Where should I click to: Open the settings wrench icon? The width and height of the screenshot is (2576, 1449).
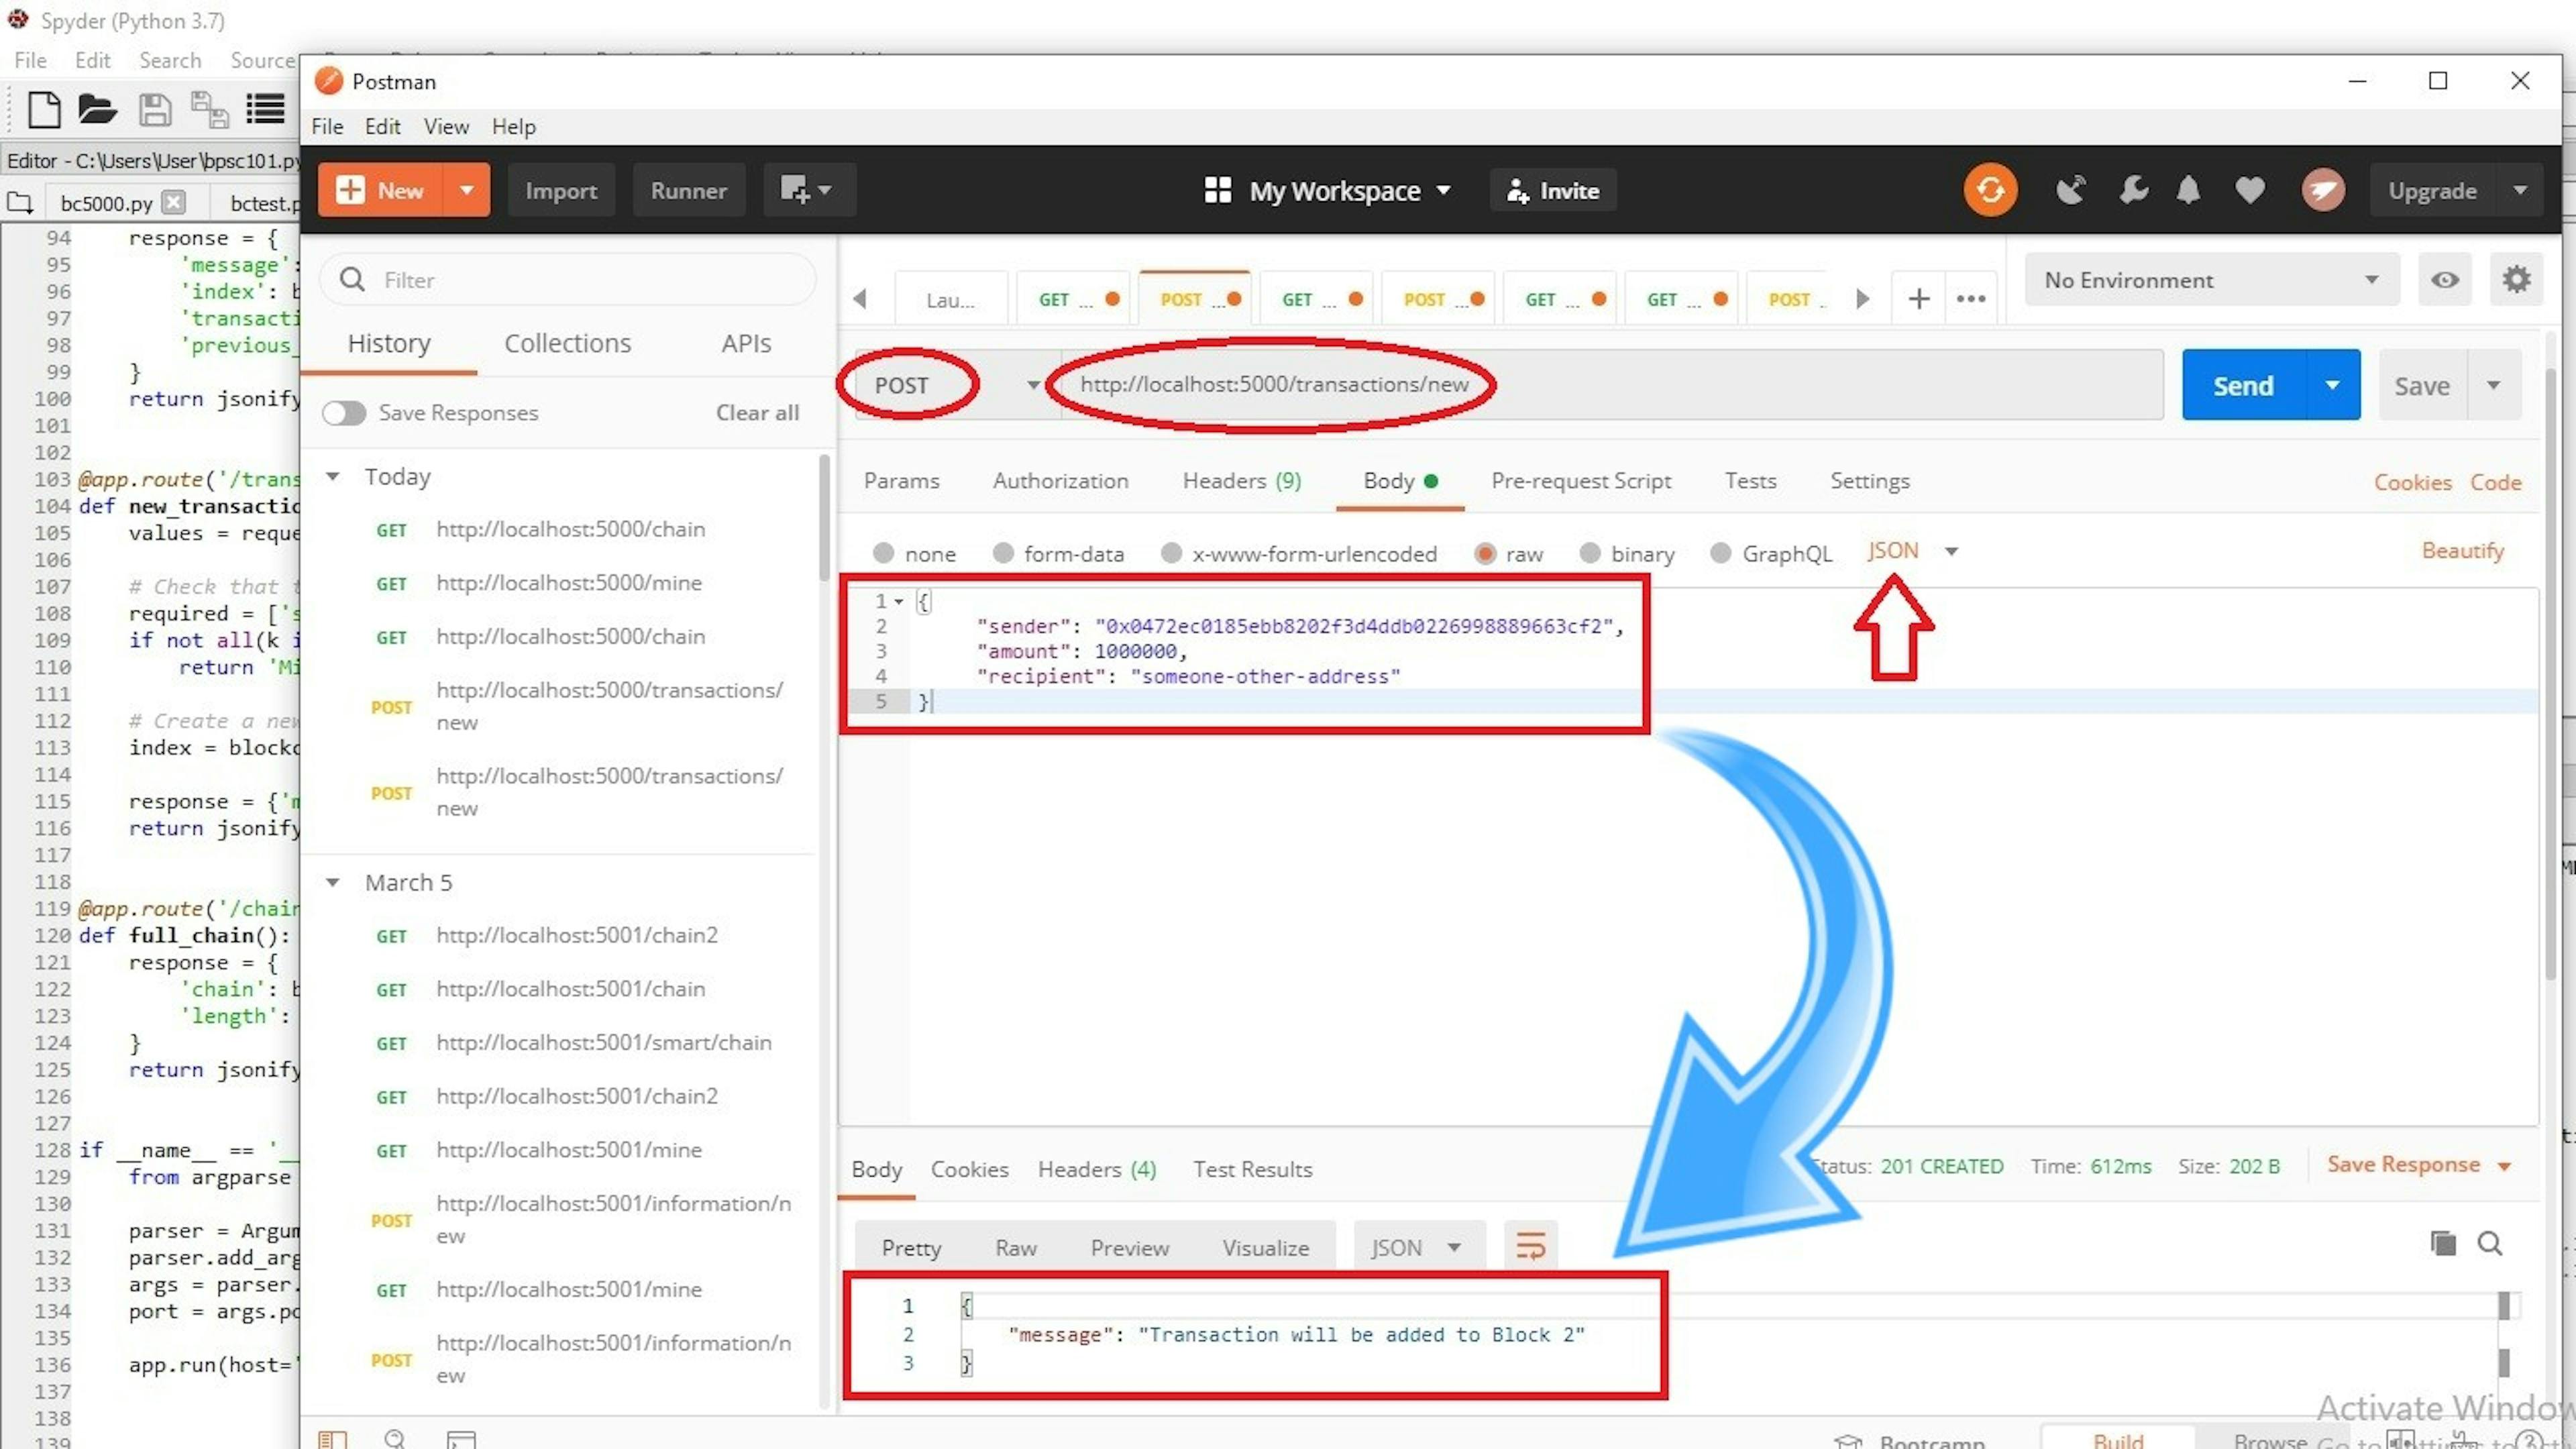pyautogui.click(x=2133, y=190)
